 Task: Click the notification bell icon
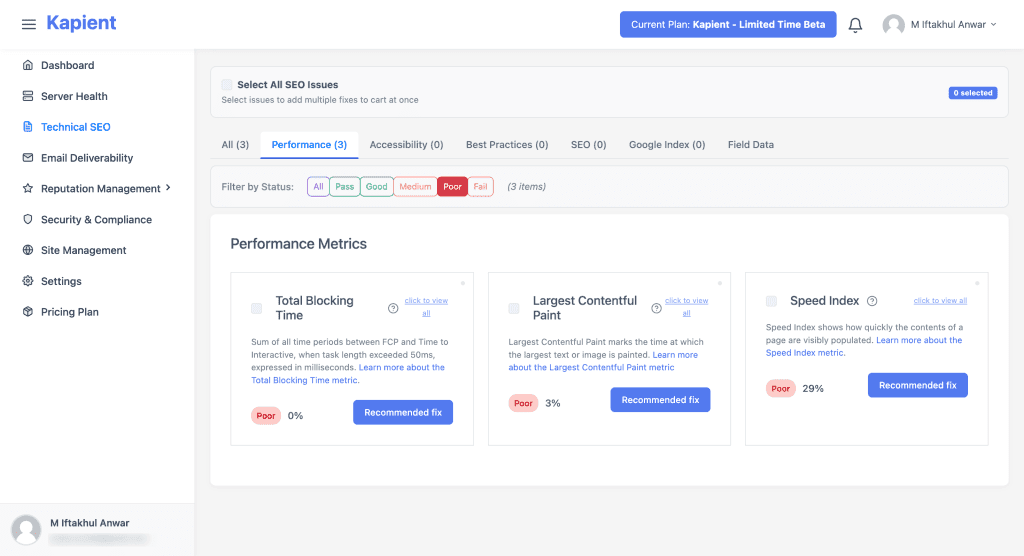pyautogui.click(x=855, y=25)
